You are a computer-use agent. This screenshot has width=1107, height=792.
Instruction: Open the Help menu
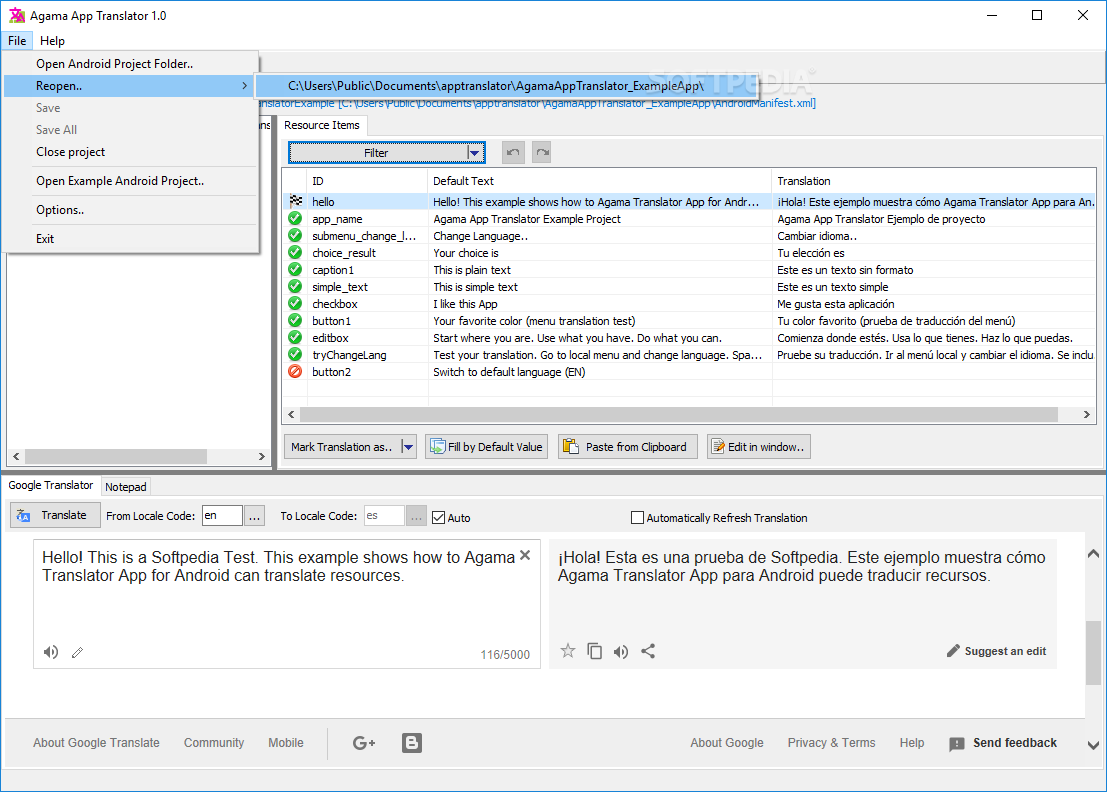(x=52, y=41)
